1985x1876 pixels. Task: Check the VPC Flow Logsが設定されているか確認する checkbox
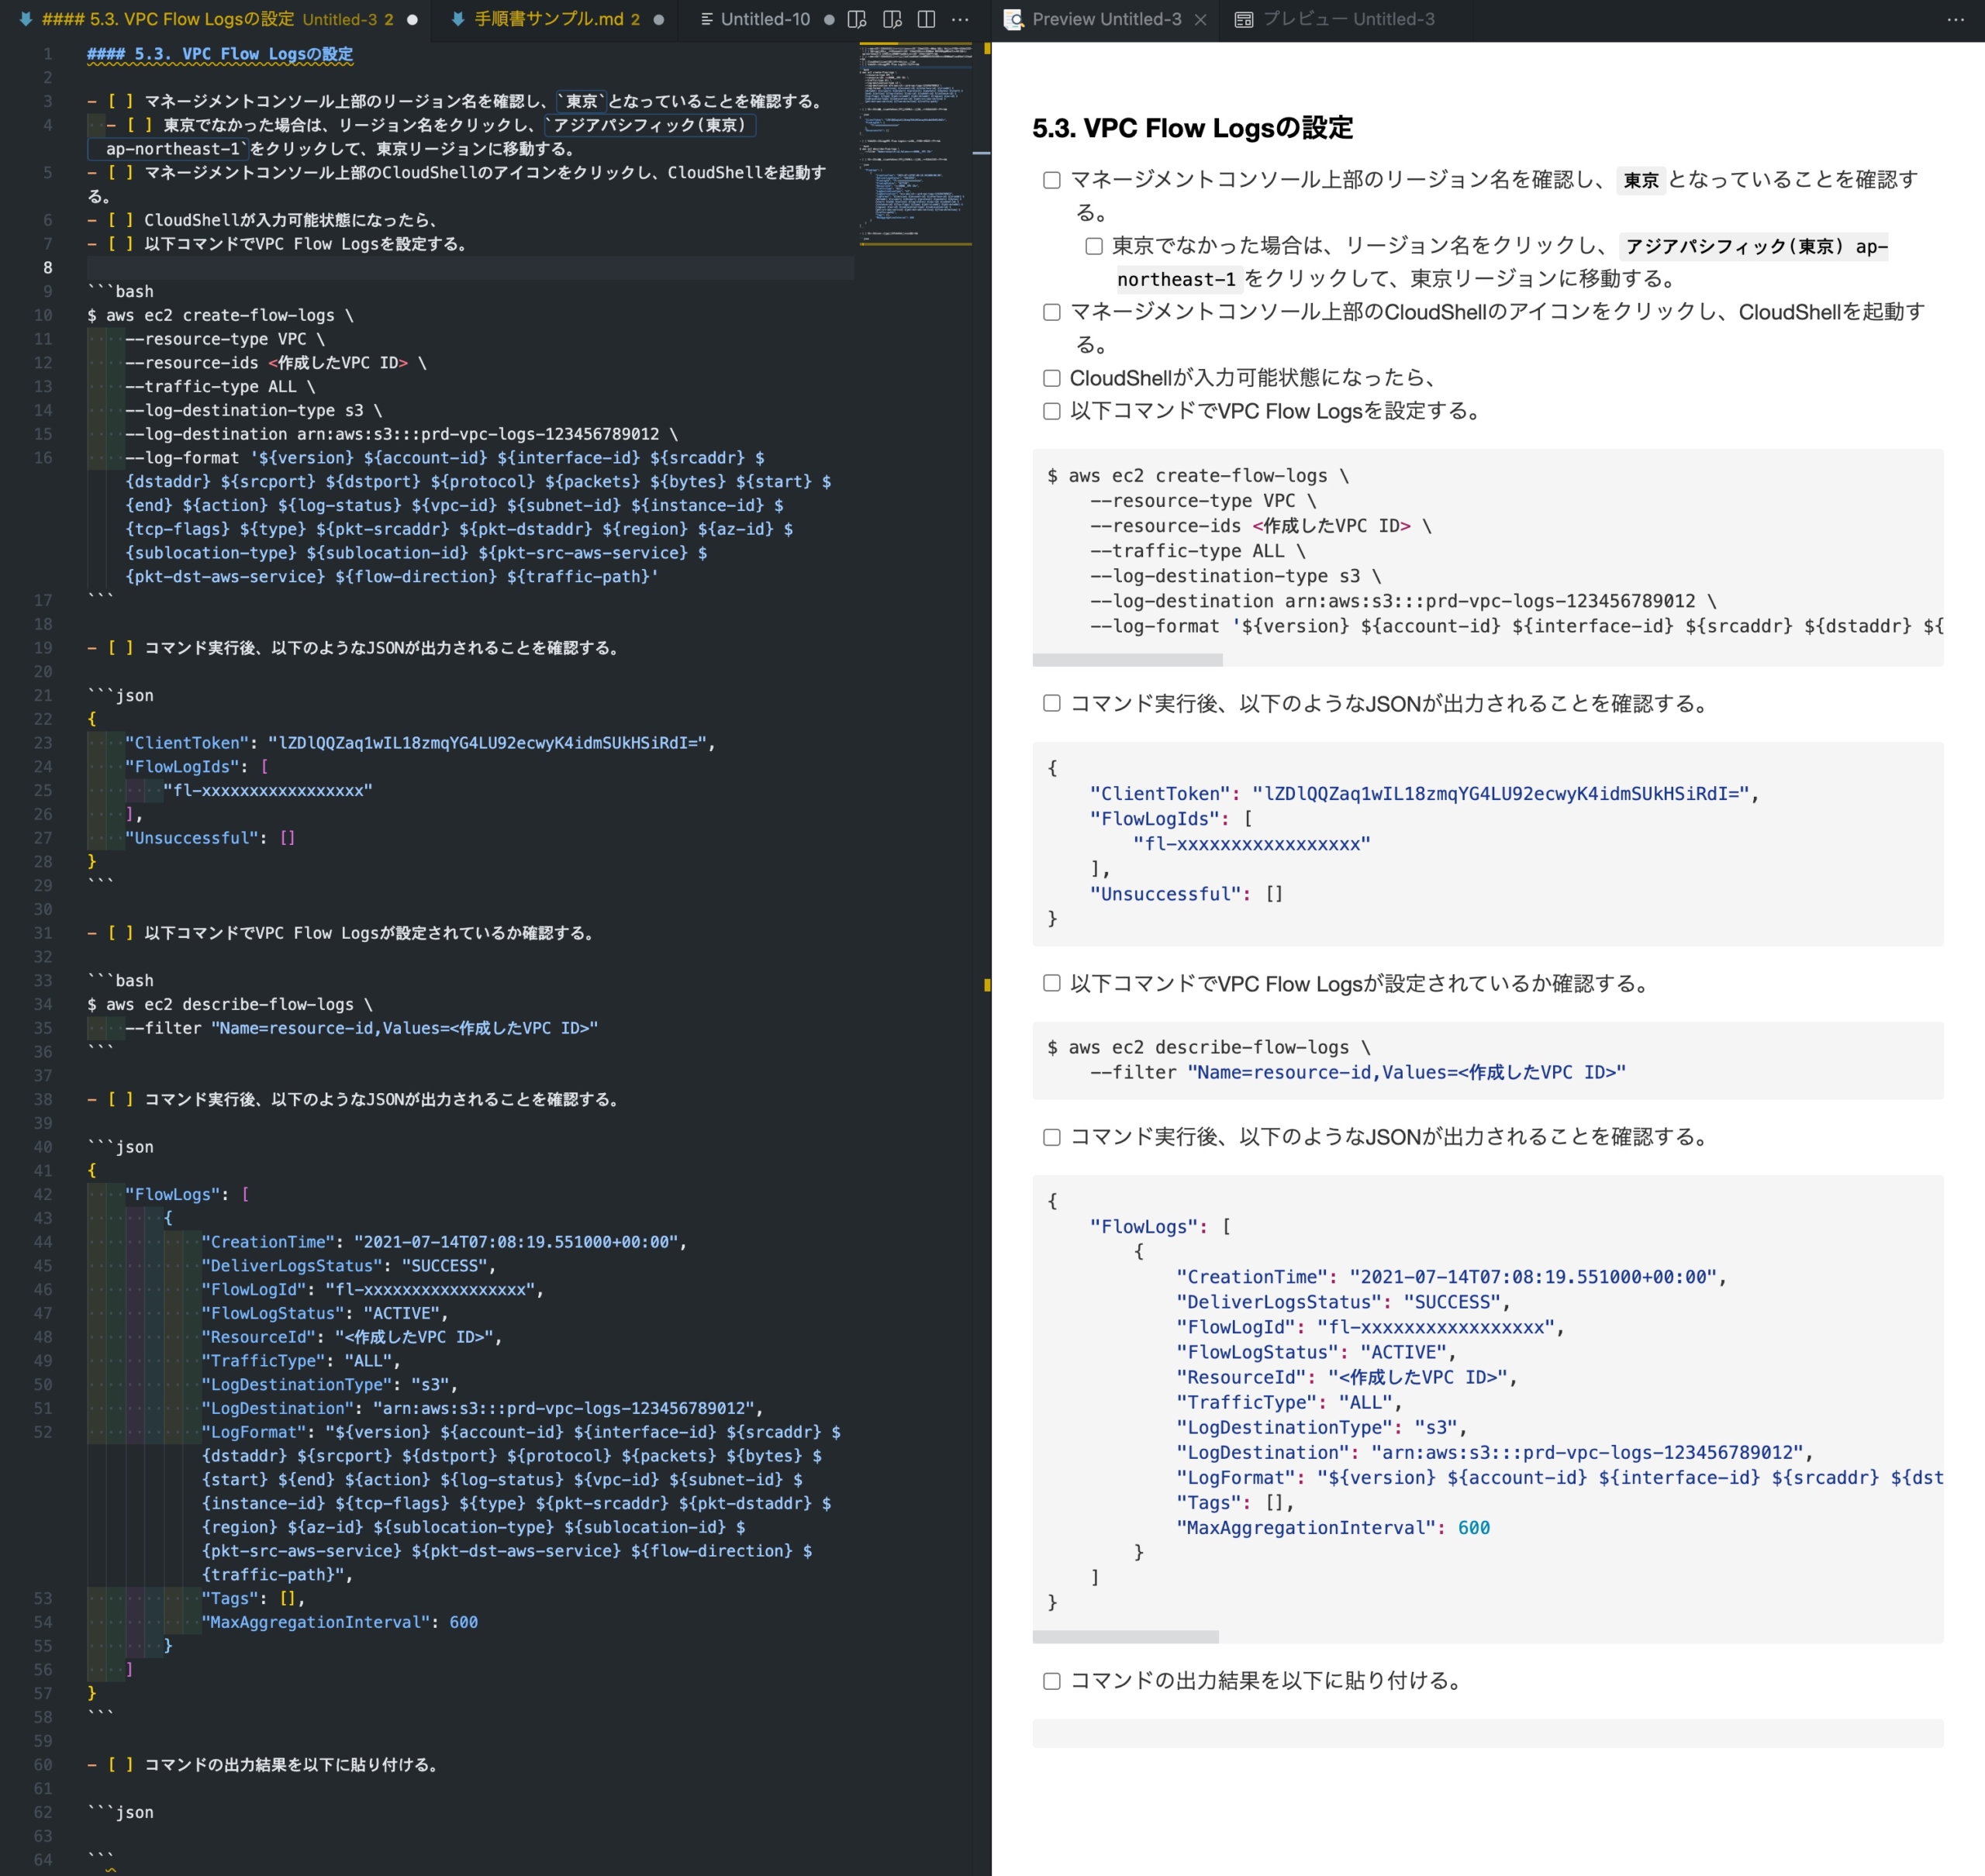coord(1051,983)
